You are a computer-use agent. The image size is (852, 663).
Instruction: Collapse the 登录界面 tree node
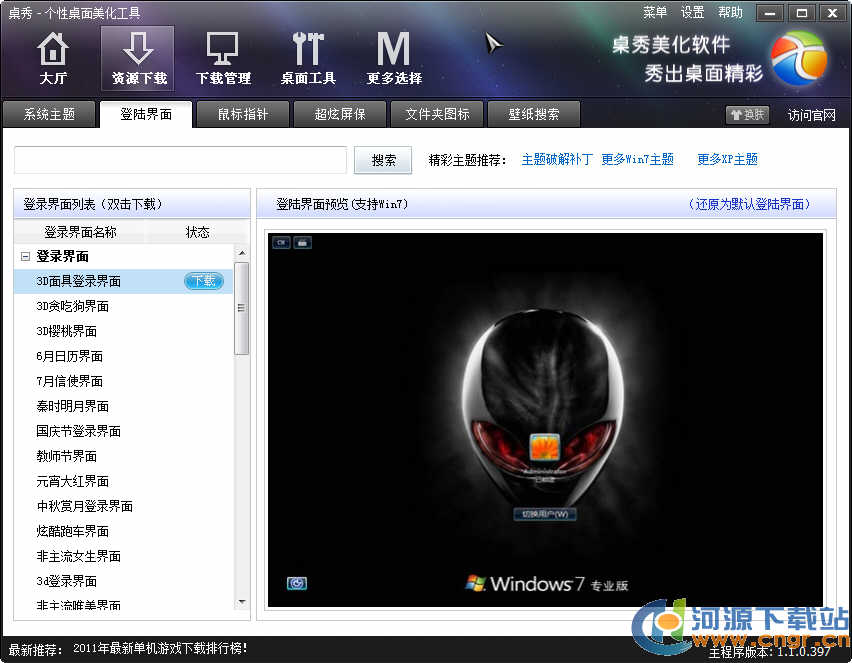coord(25,257)
